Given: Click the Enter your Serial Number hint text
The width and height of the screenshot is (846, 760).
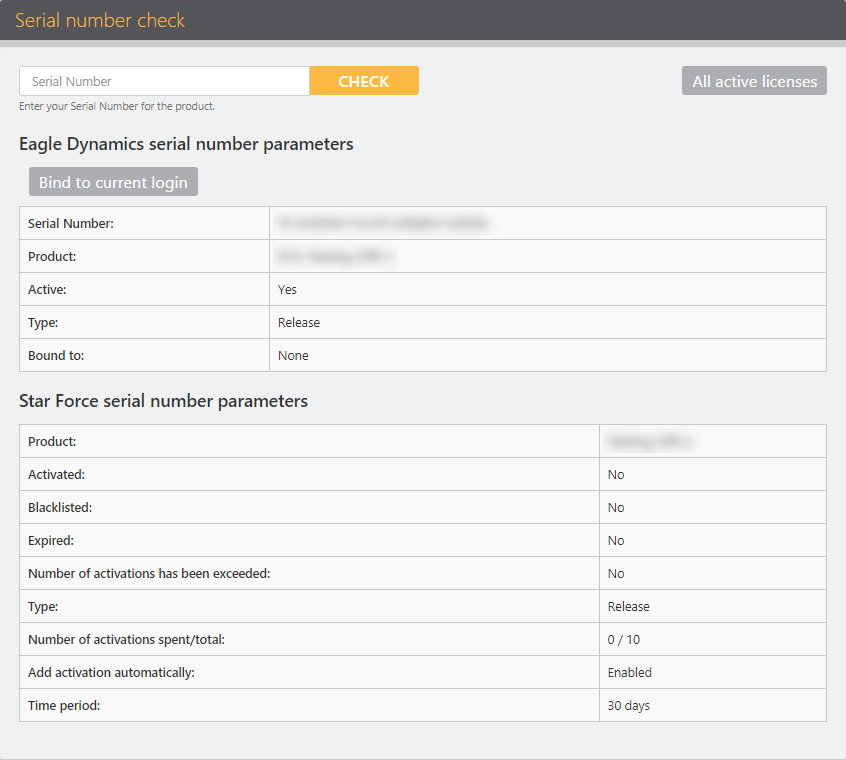Looking at the screenshot, I should 117,106.
